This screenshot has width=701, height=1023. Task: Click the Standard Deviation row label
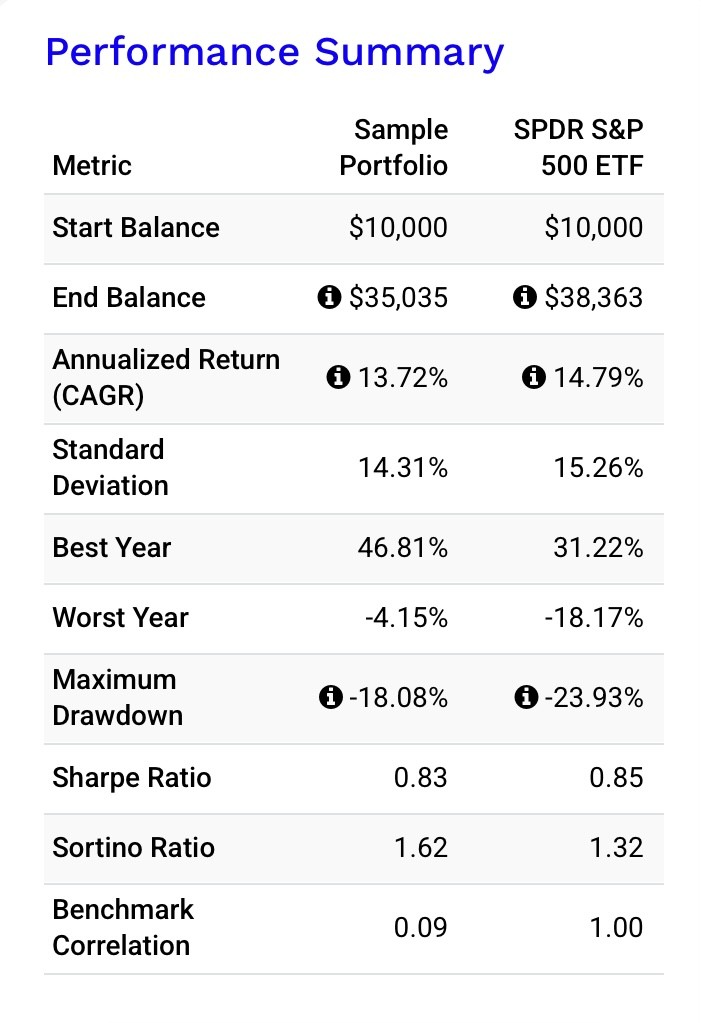[110, 467]
